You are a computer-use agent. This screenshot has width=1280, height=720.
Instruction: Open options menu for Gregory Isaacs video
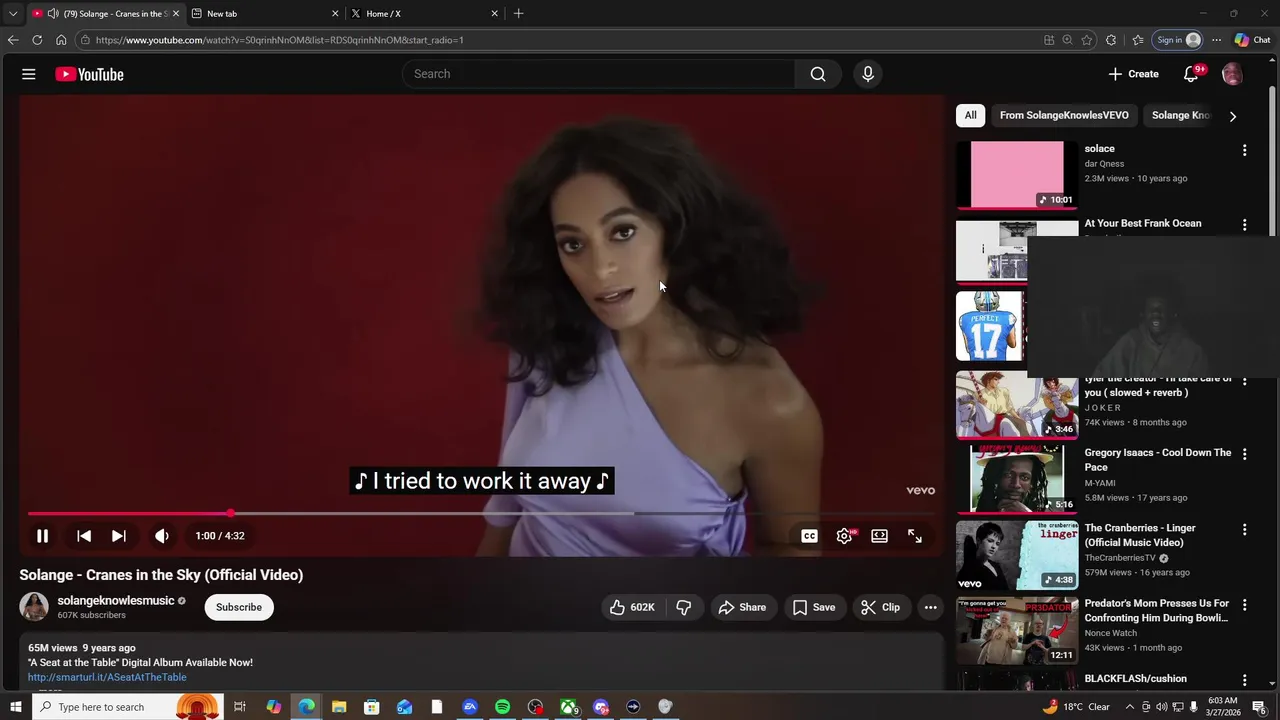[1245, 454]
